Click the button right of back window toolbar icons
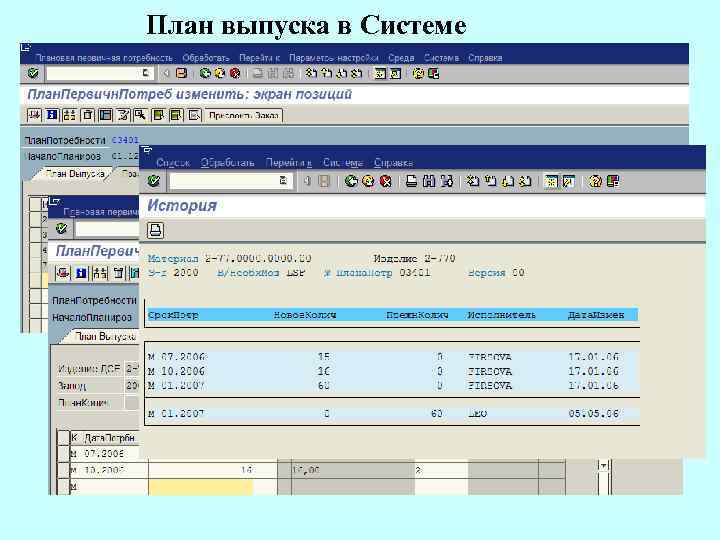Viewport: 720px width, 540px height. coord(244,115)
